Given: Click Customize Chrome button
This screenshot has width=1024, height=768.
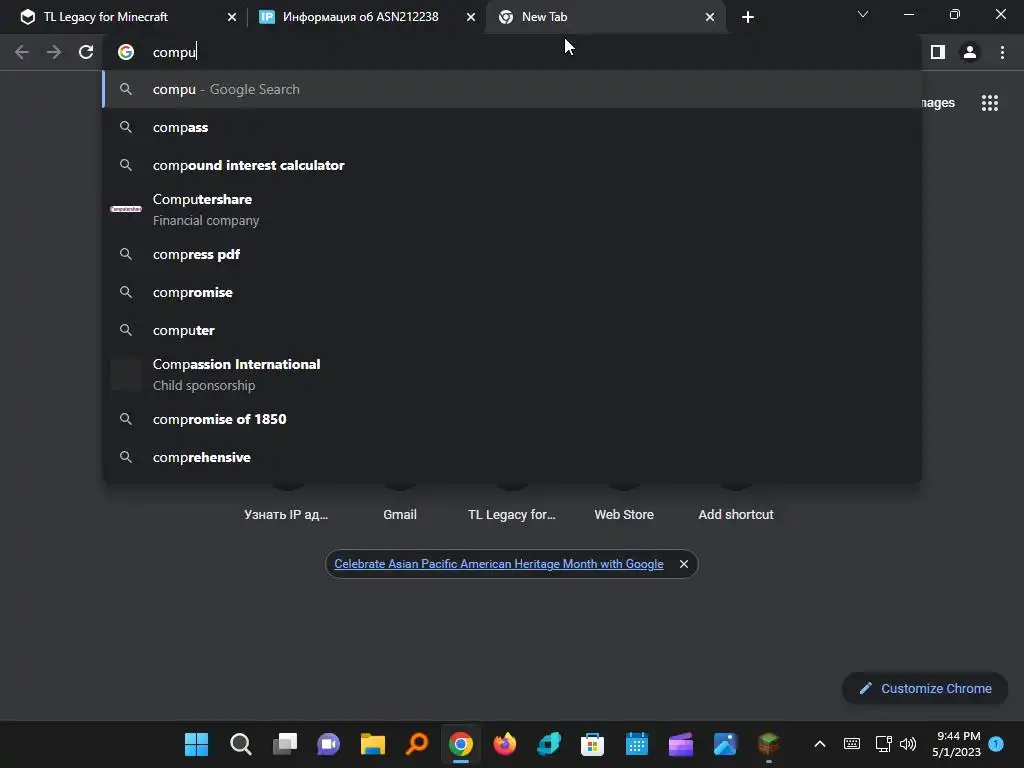Looking at the screenshot, I should click(925, 688).
